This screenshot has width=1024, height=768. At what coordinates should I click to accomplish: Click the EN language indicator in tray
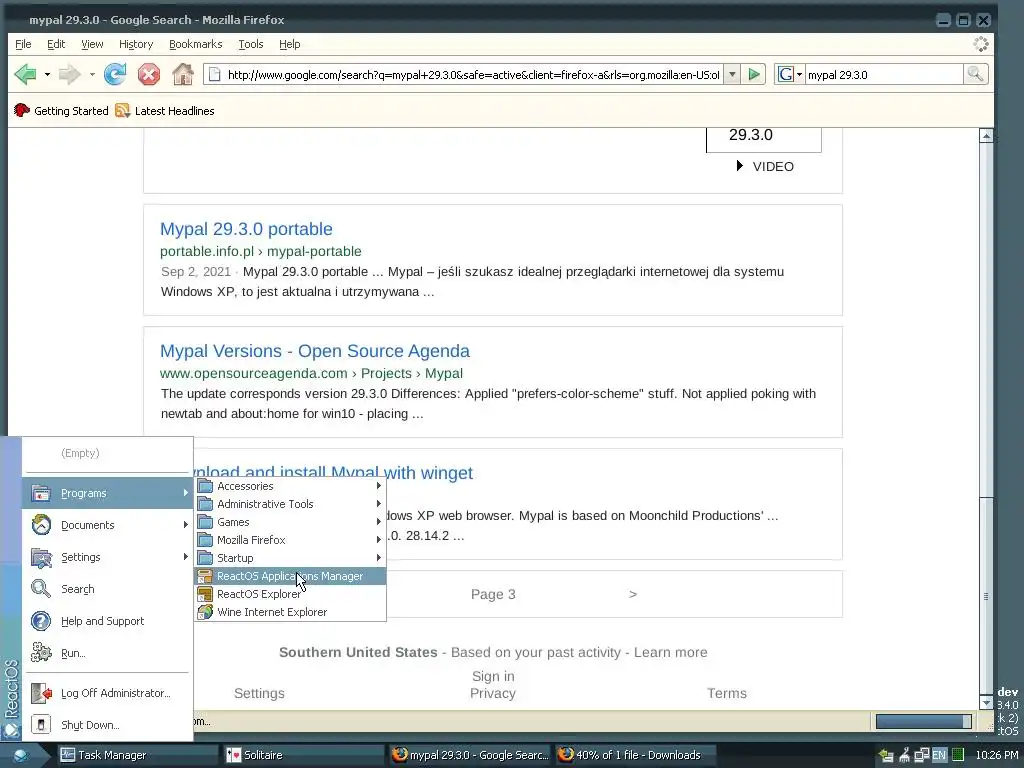point(938,755)
